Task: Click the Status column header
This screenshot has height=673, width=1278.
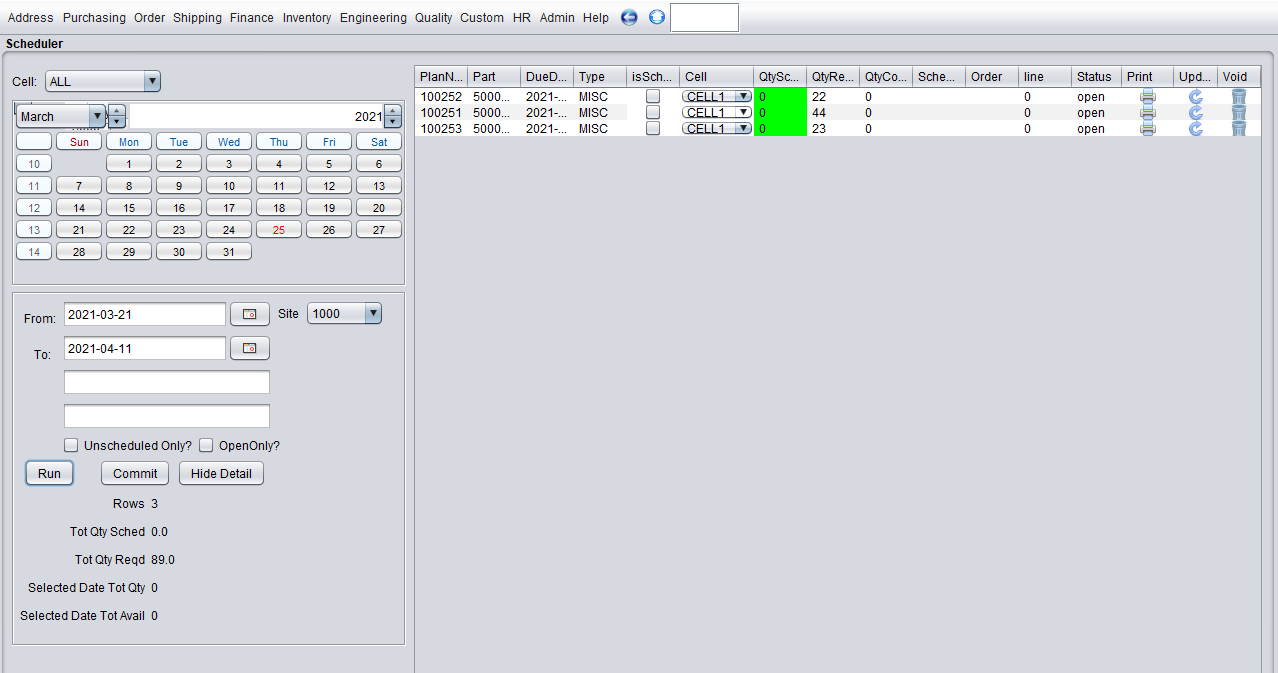Action: pyautogui.click(x=1096, y=77)
